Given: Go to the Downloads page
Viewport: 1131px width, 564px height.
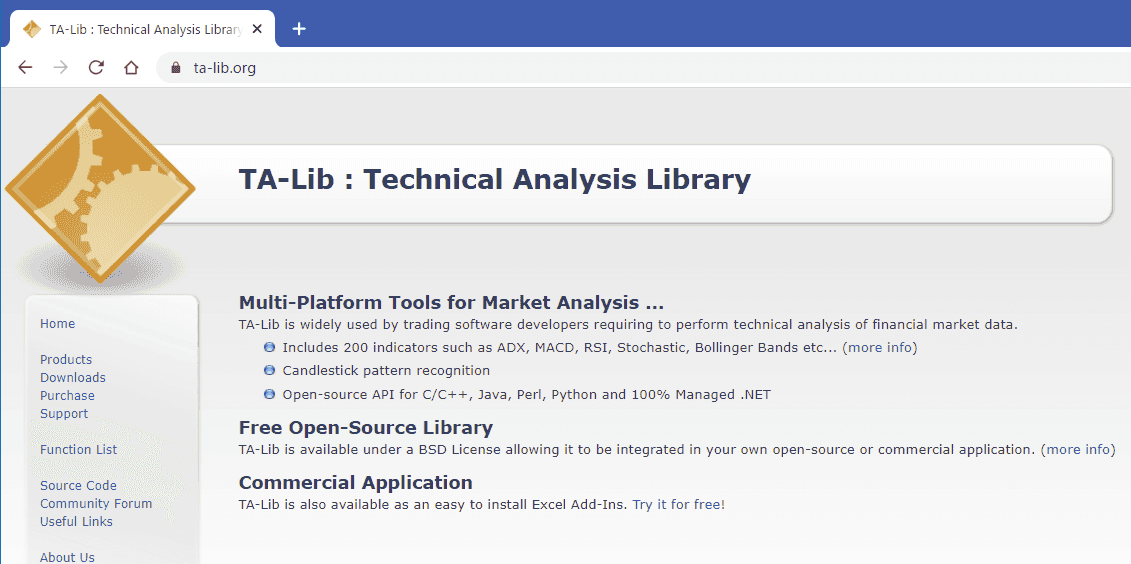Looking at the screenshot, I should click(x=73, y=377).
